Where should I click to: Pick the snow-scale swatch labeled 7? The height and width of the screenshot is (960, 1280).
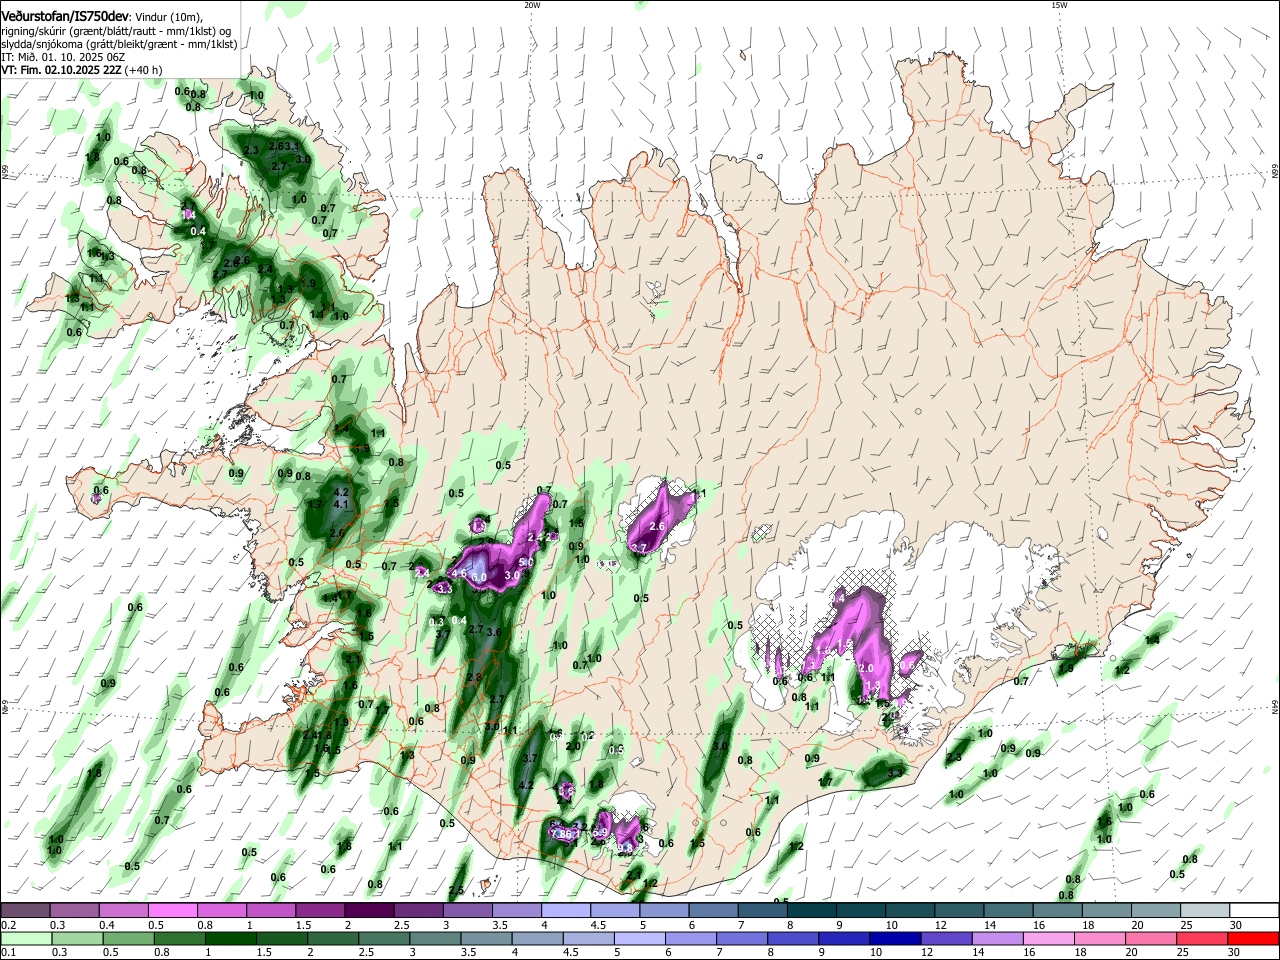[x=761, y=910]
